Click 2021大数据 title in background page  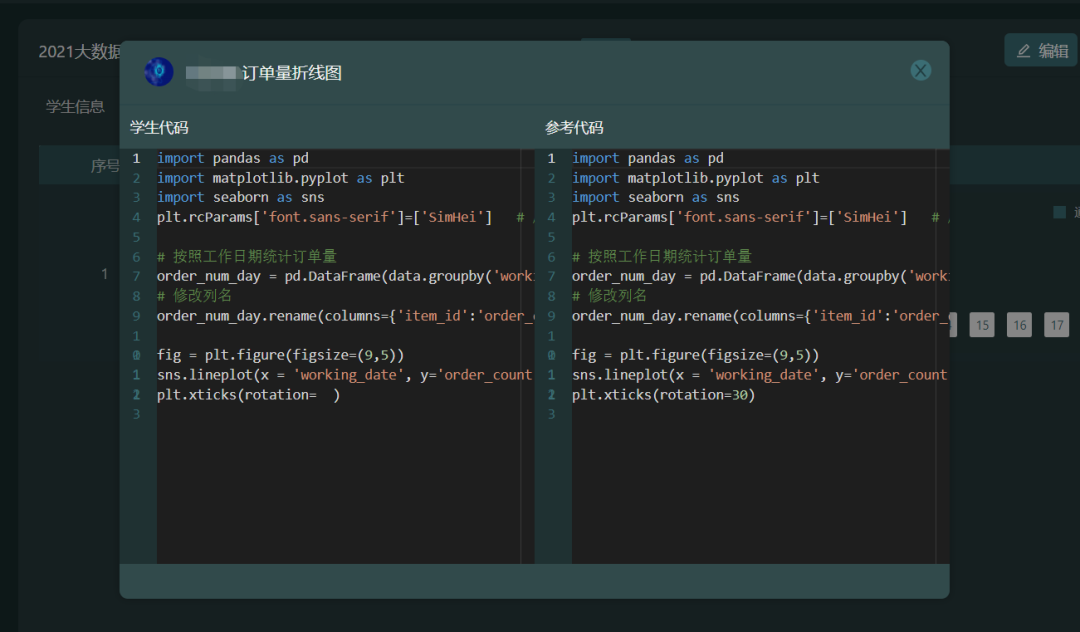79,52
